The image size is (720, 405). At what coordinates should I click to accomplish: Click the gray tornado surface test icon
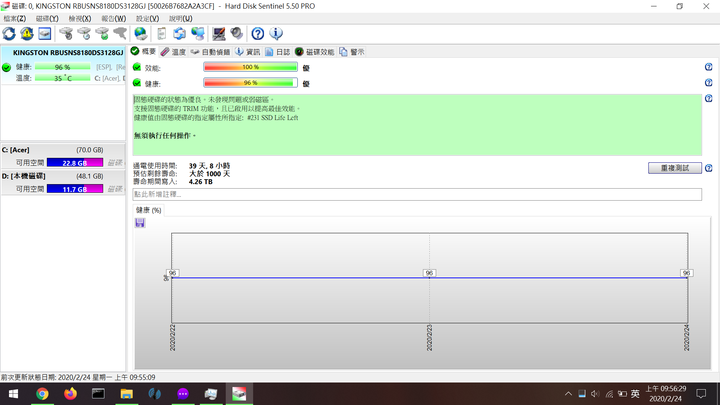pyautogui.click(x=120, y=34)
